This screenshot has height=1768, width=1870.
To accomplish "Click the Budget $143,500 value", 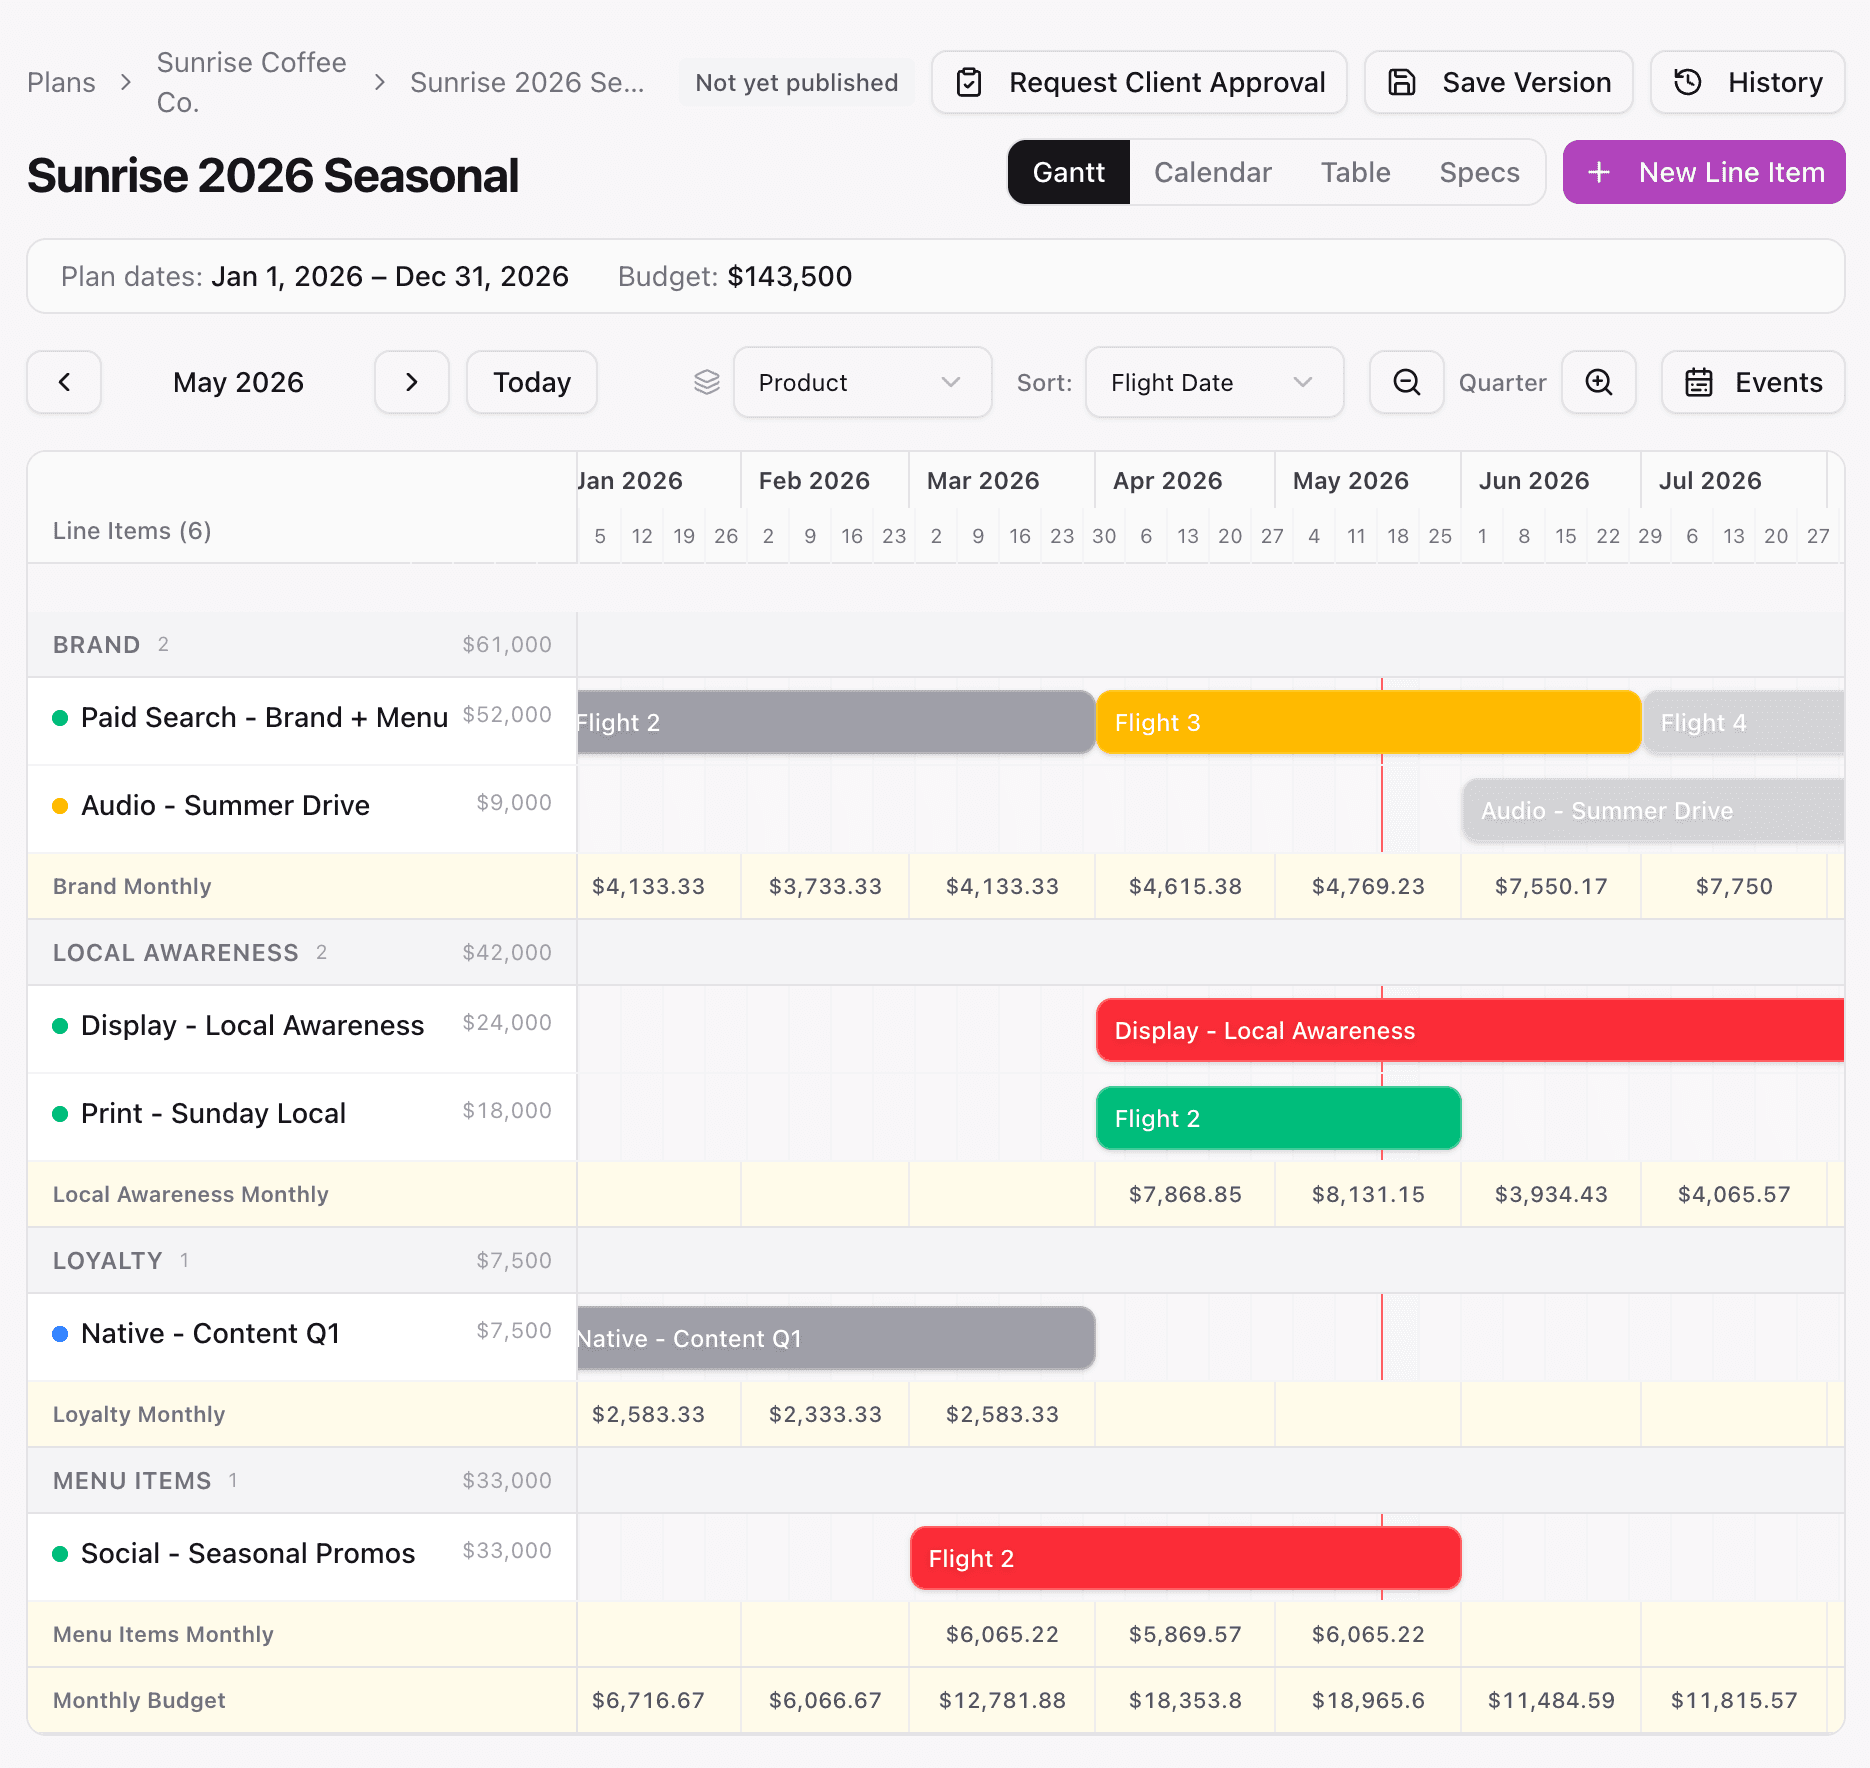I will [x=789, y=276].
